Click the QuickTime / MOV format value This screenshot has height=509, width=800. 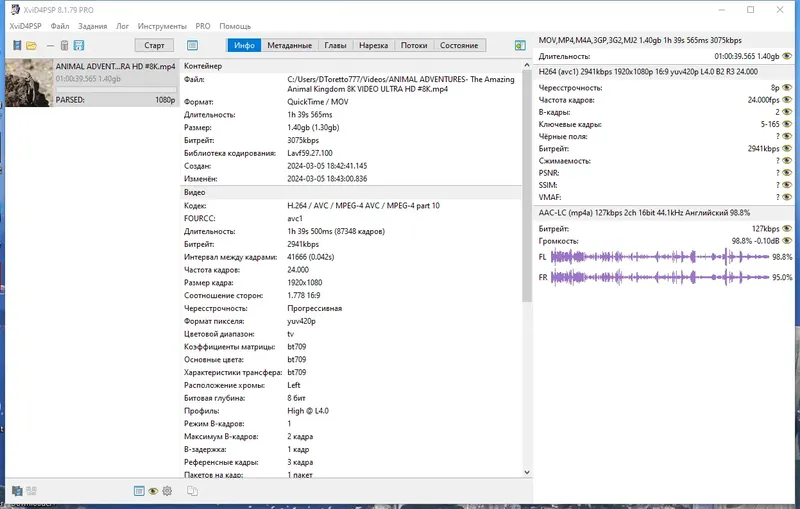click(318, 102)
